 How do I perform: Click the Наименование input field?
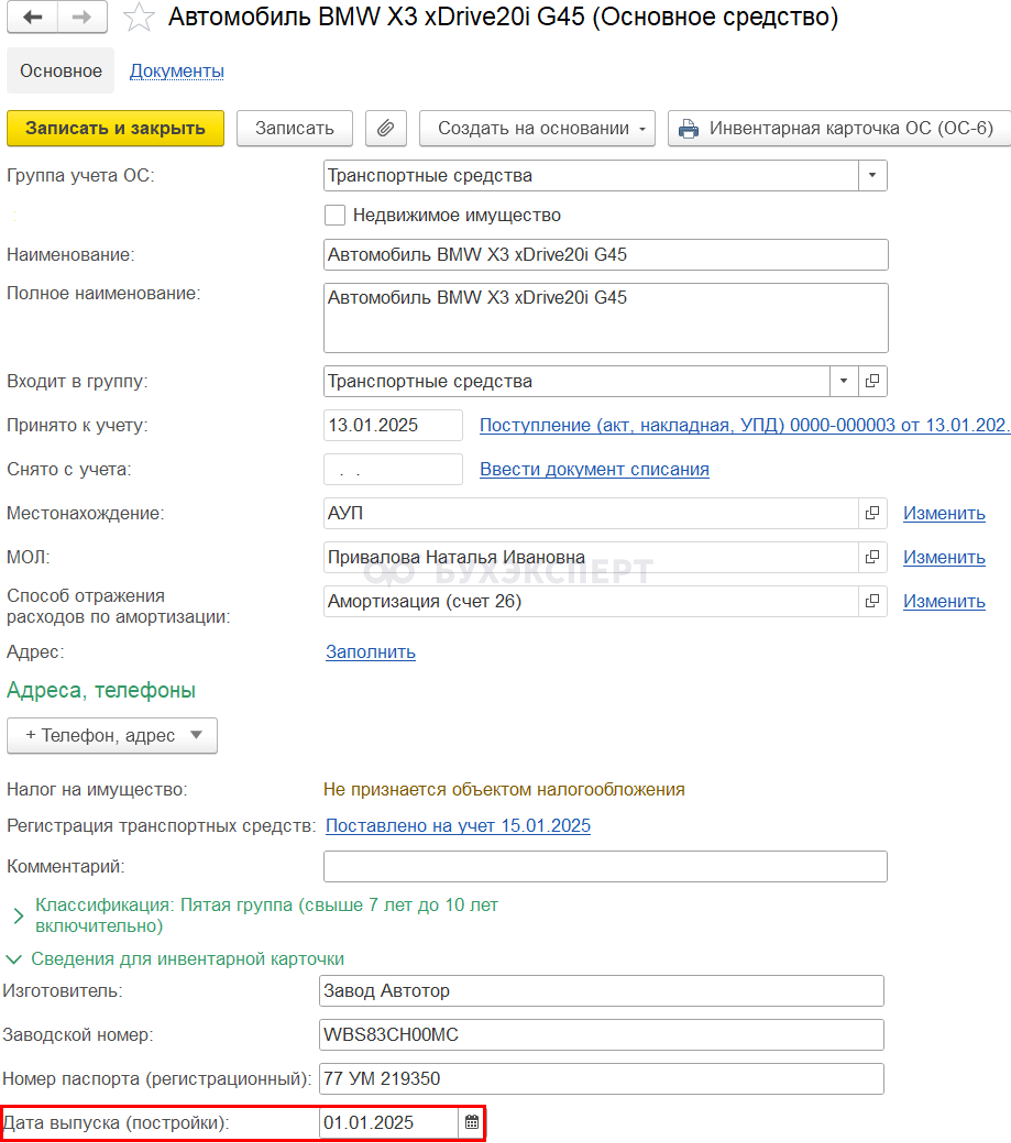click(606, 255)
